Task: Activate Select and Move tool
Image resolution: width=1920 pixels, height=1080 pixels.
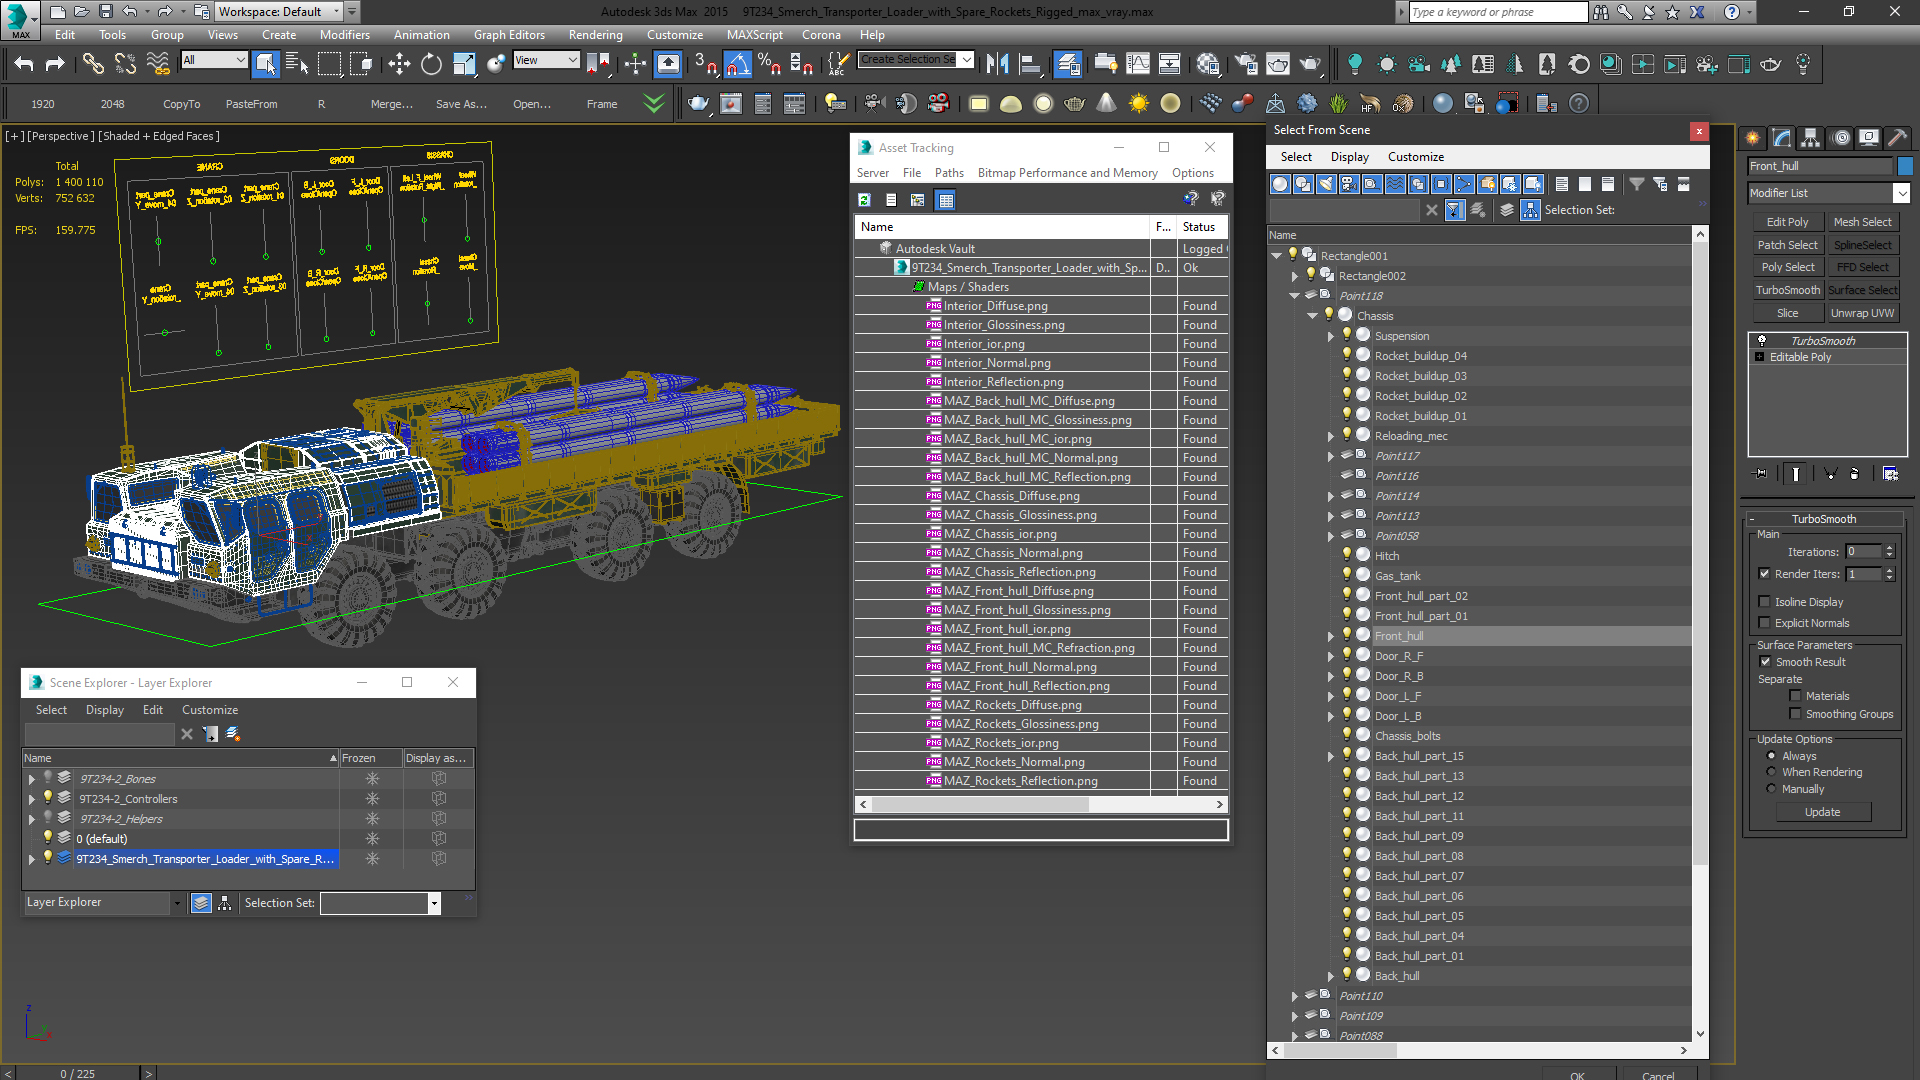Action: tap(399, 64)
